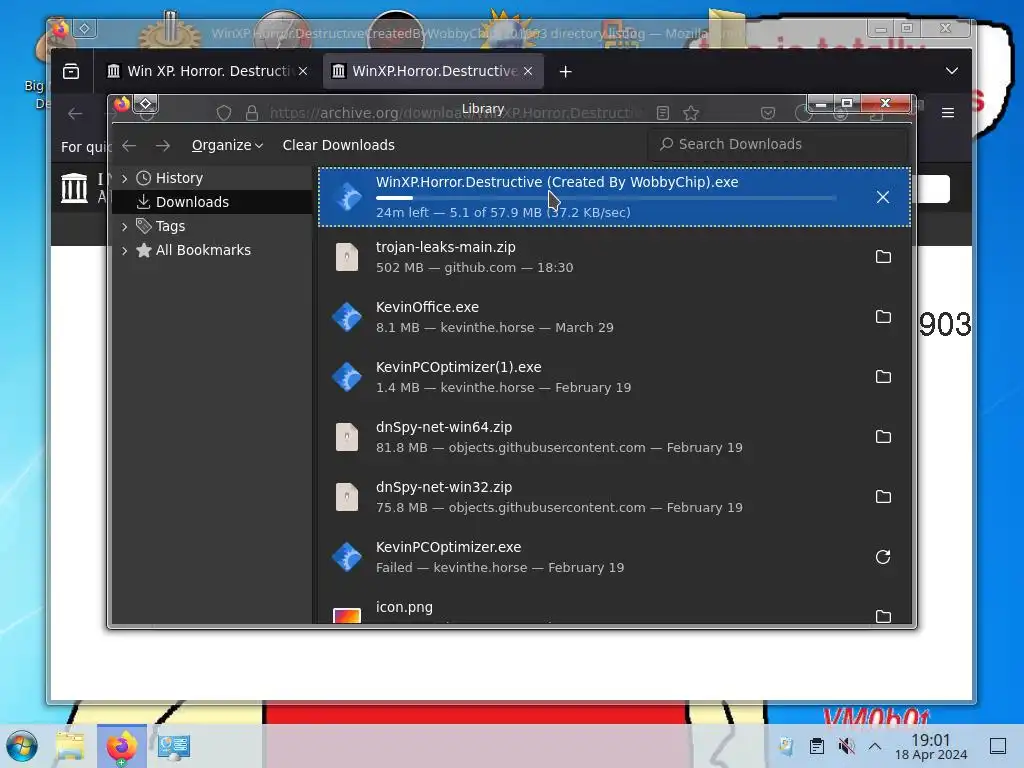Screen dimensions: 1024x768
Task: Open folder for icon.png download
Action: point(883,616)
